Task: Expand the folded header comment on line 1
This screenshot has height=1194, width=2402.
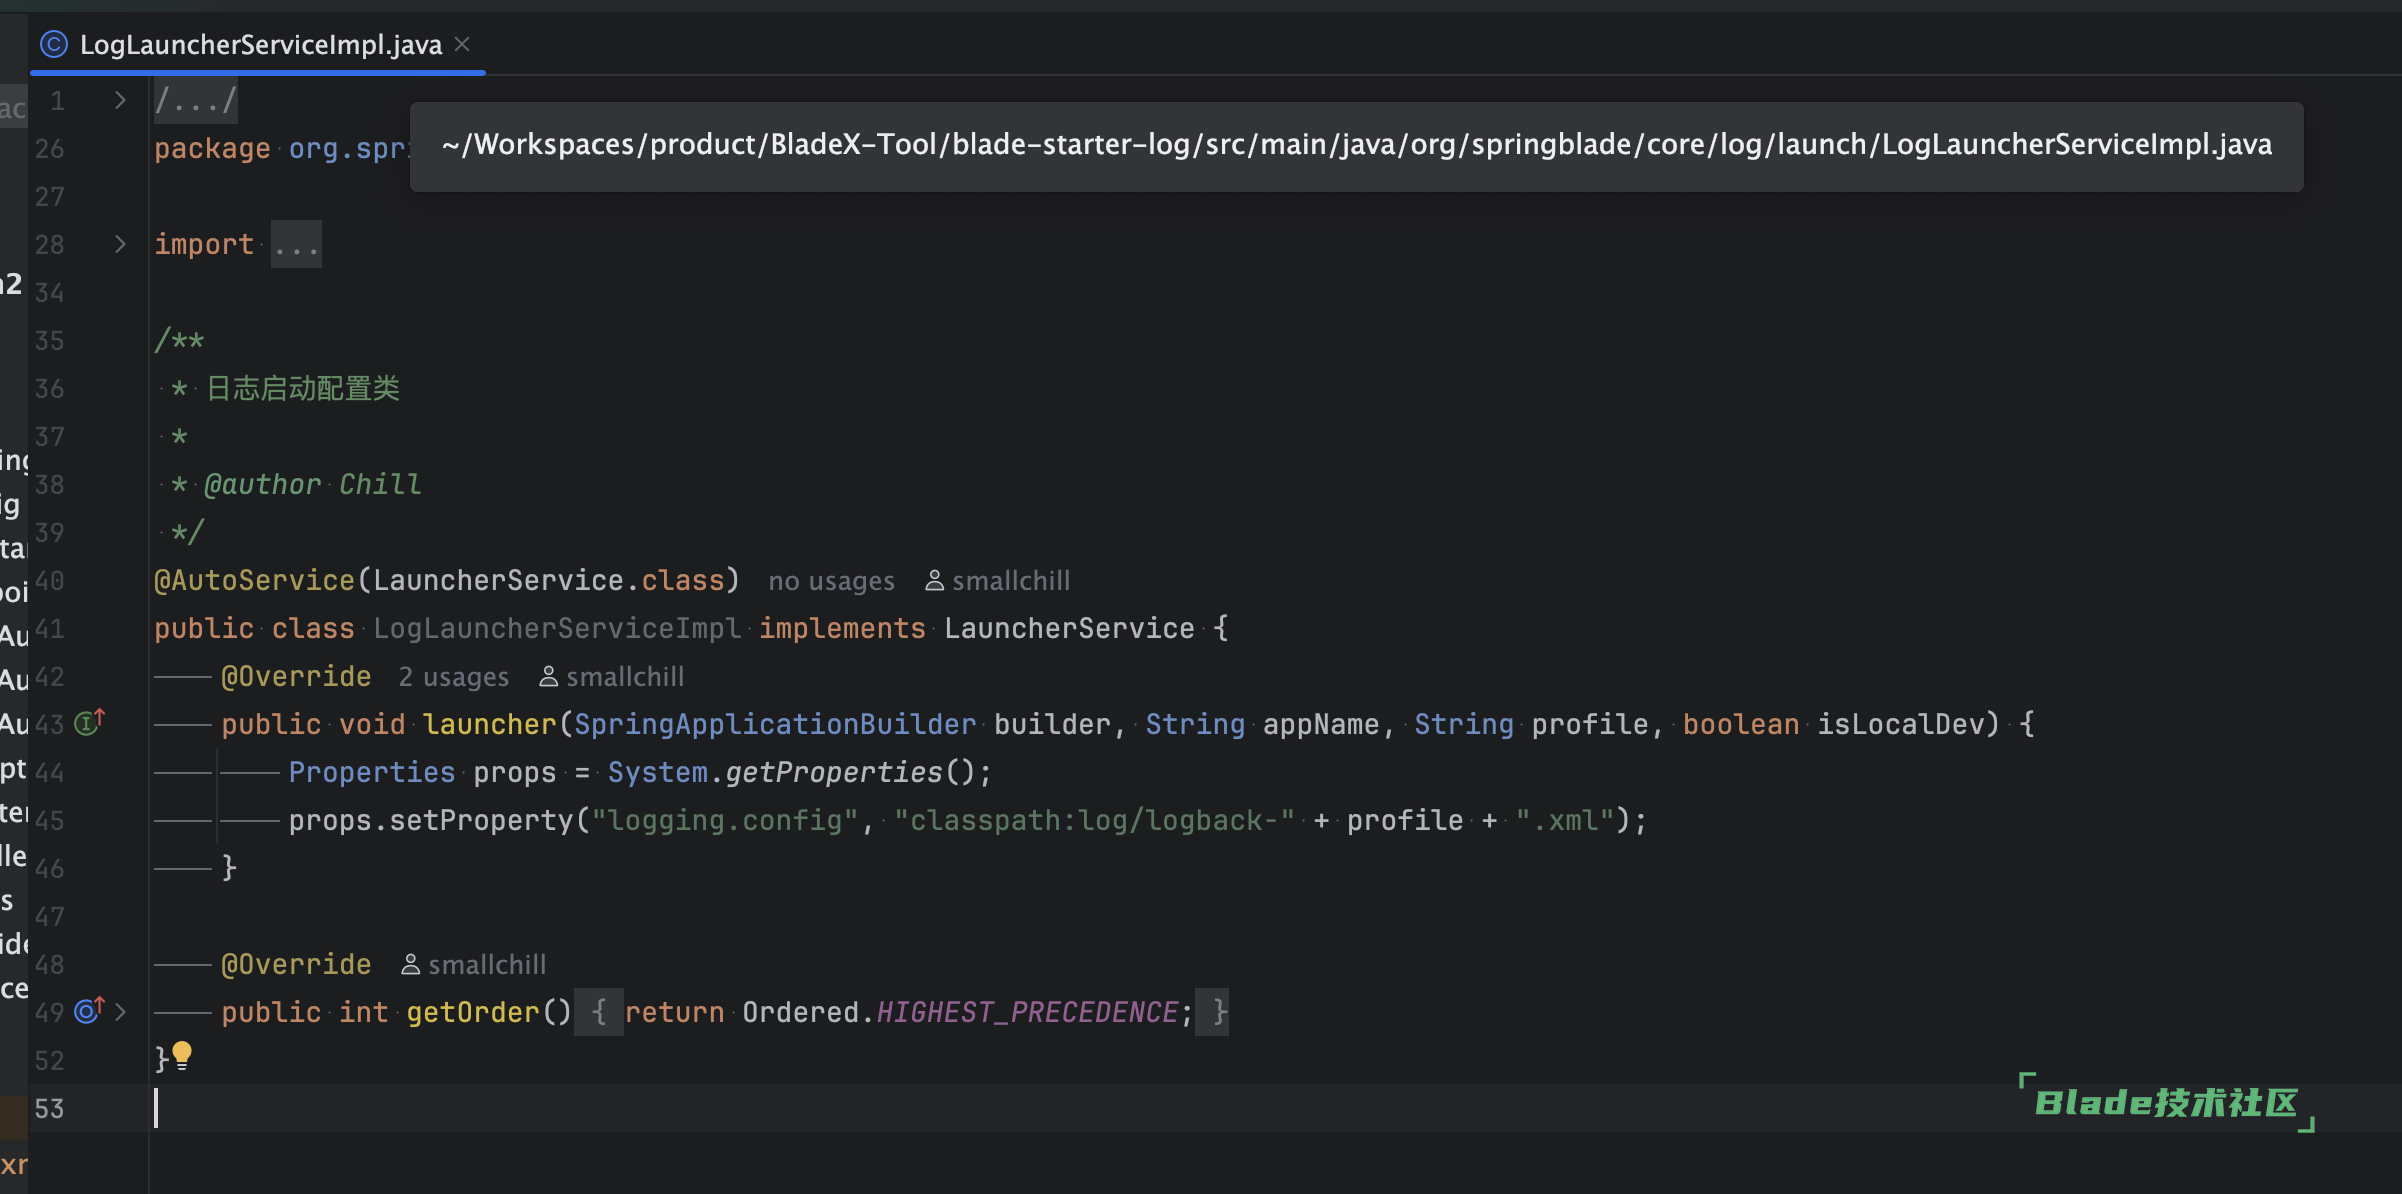Action: point(120,100)
